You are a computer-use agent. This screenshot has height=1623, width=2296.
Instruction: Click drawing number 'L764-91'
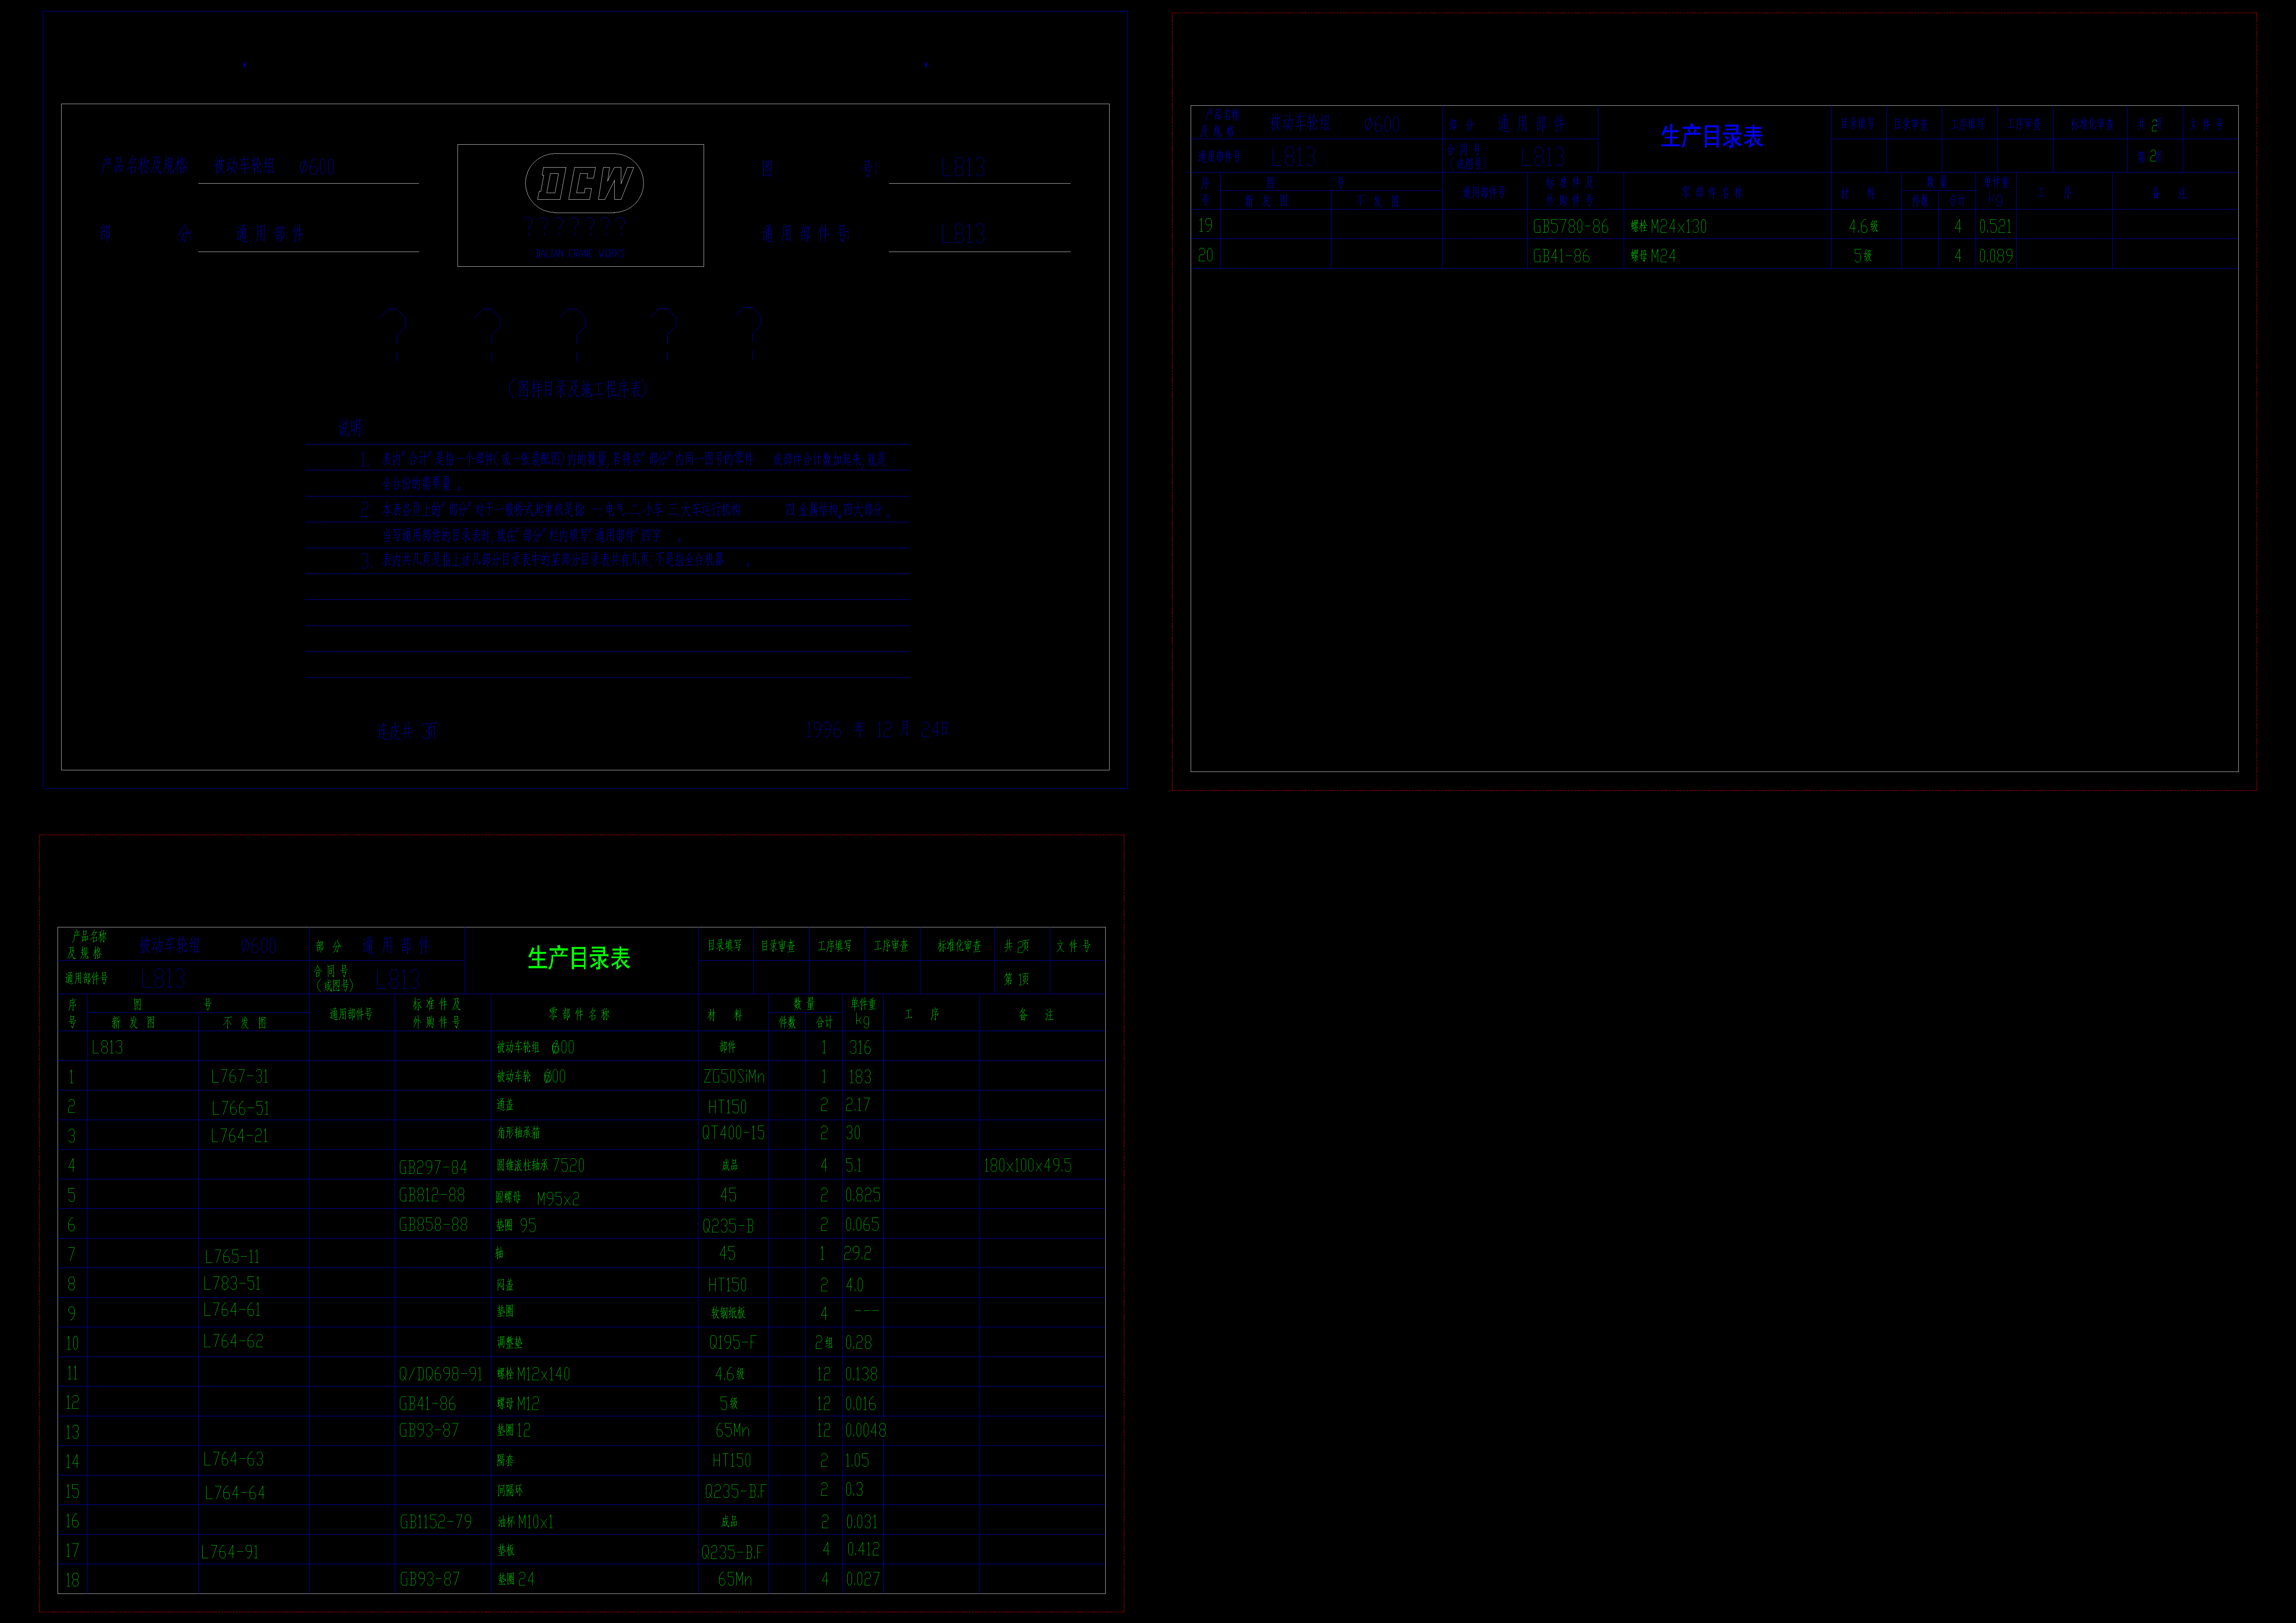230,1552
